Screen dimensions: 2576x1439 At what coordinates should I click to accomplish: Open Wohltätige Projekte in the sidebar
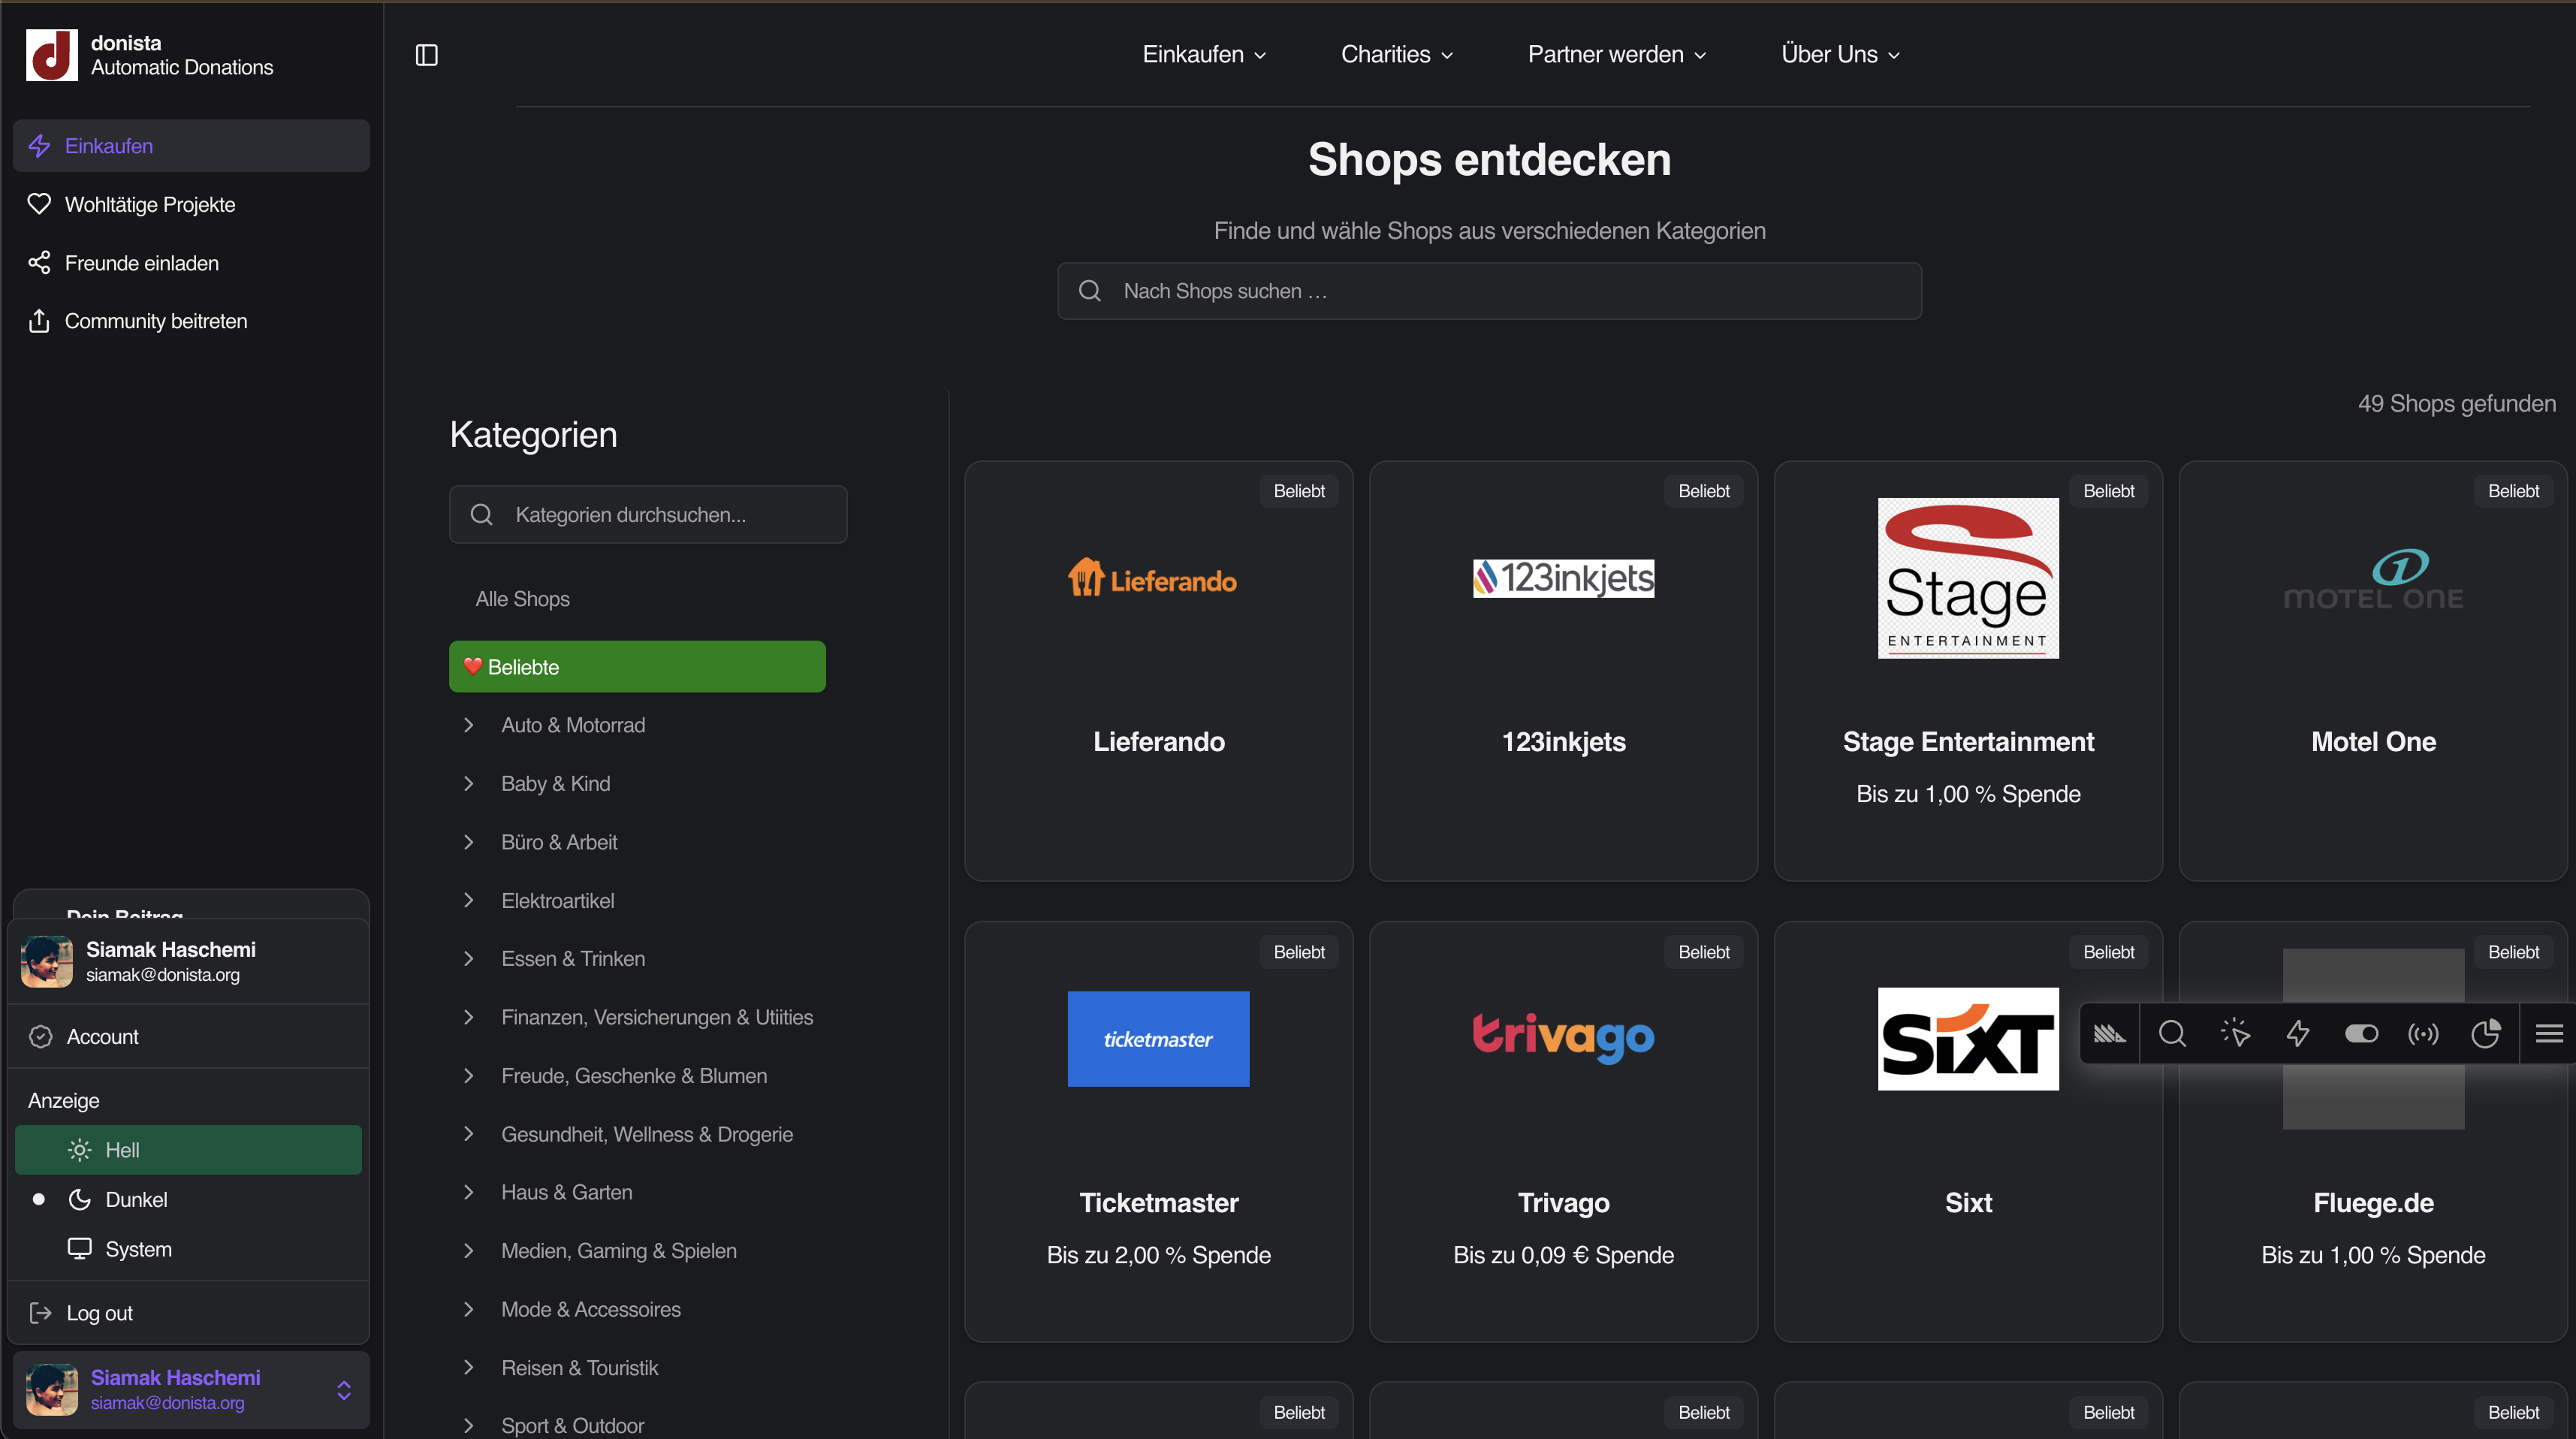pos(191,204)
